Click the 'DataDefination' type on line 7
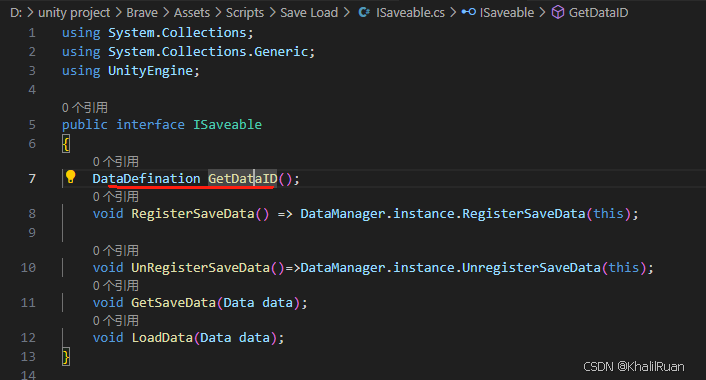Viewport: 706px width, 380px height. [x=146, y=179]
